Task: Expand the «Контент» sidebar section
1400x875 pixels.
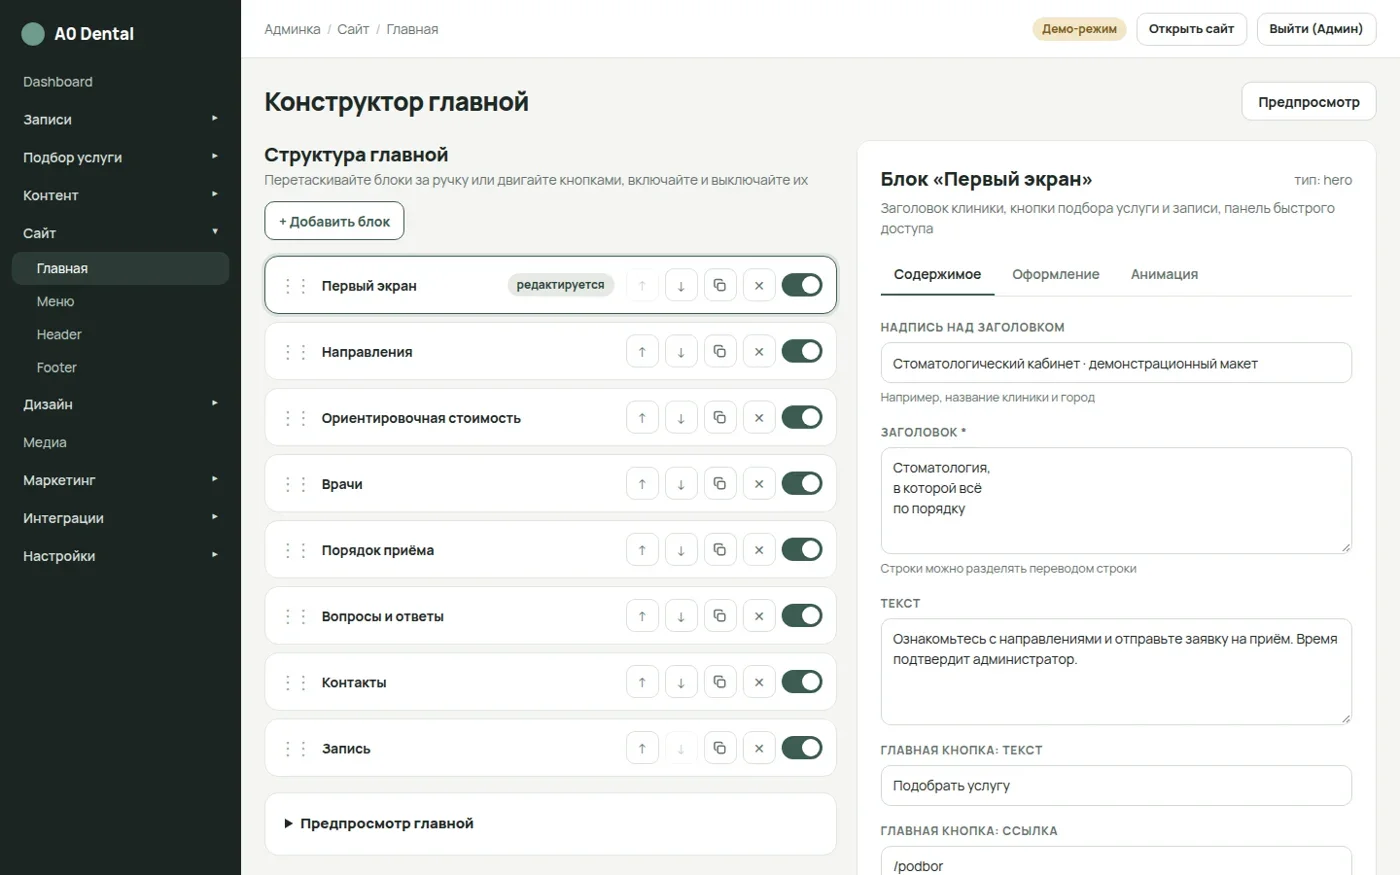Action: 120,195
